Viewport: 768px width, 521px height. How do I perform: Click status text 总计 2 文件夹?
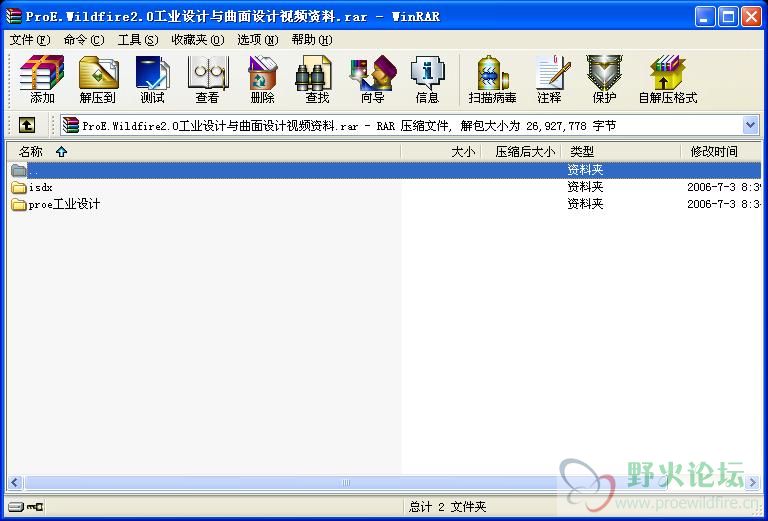click(x=448, y=507)
